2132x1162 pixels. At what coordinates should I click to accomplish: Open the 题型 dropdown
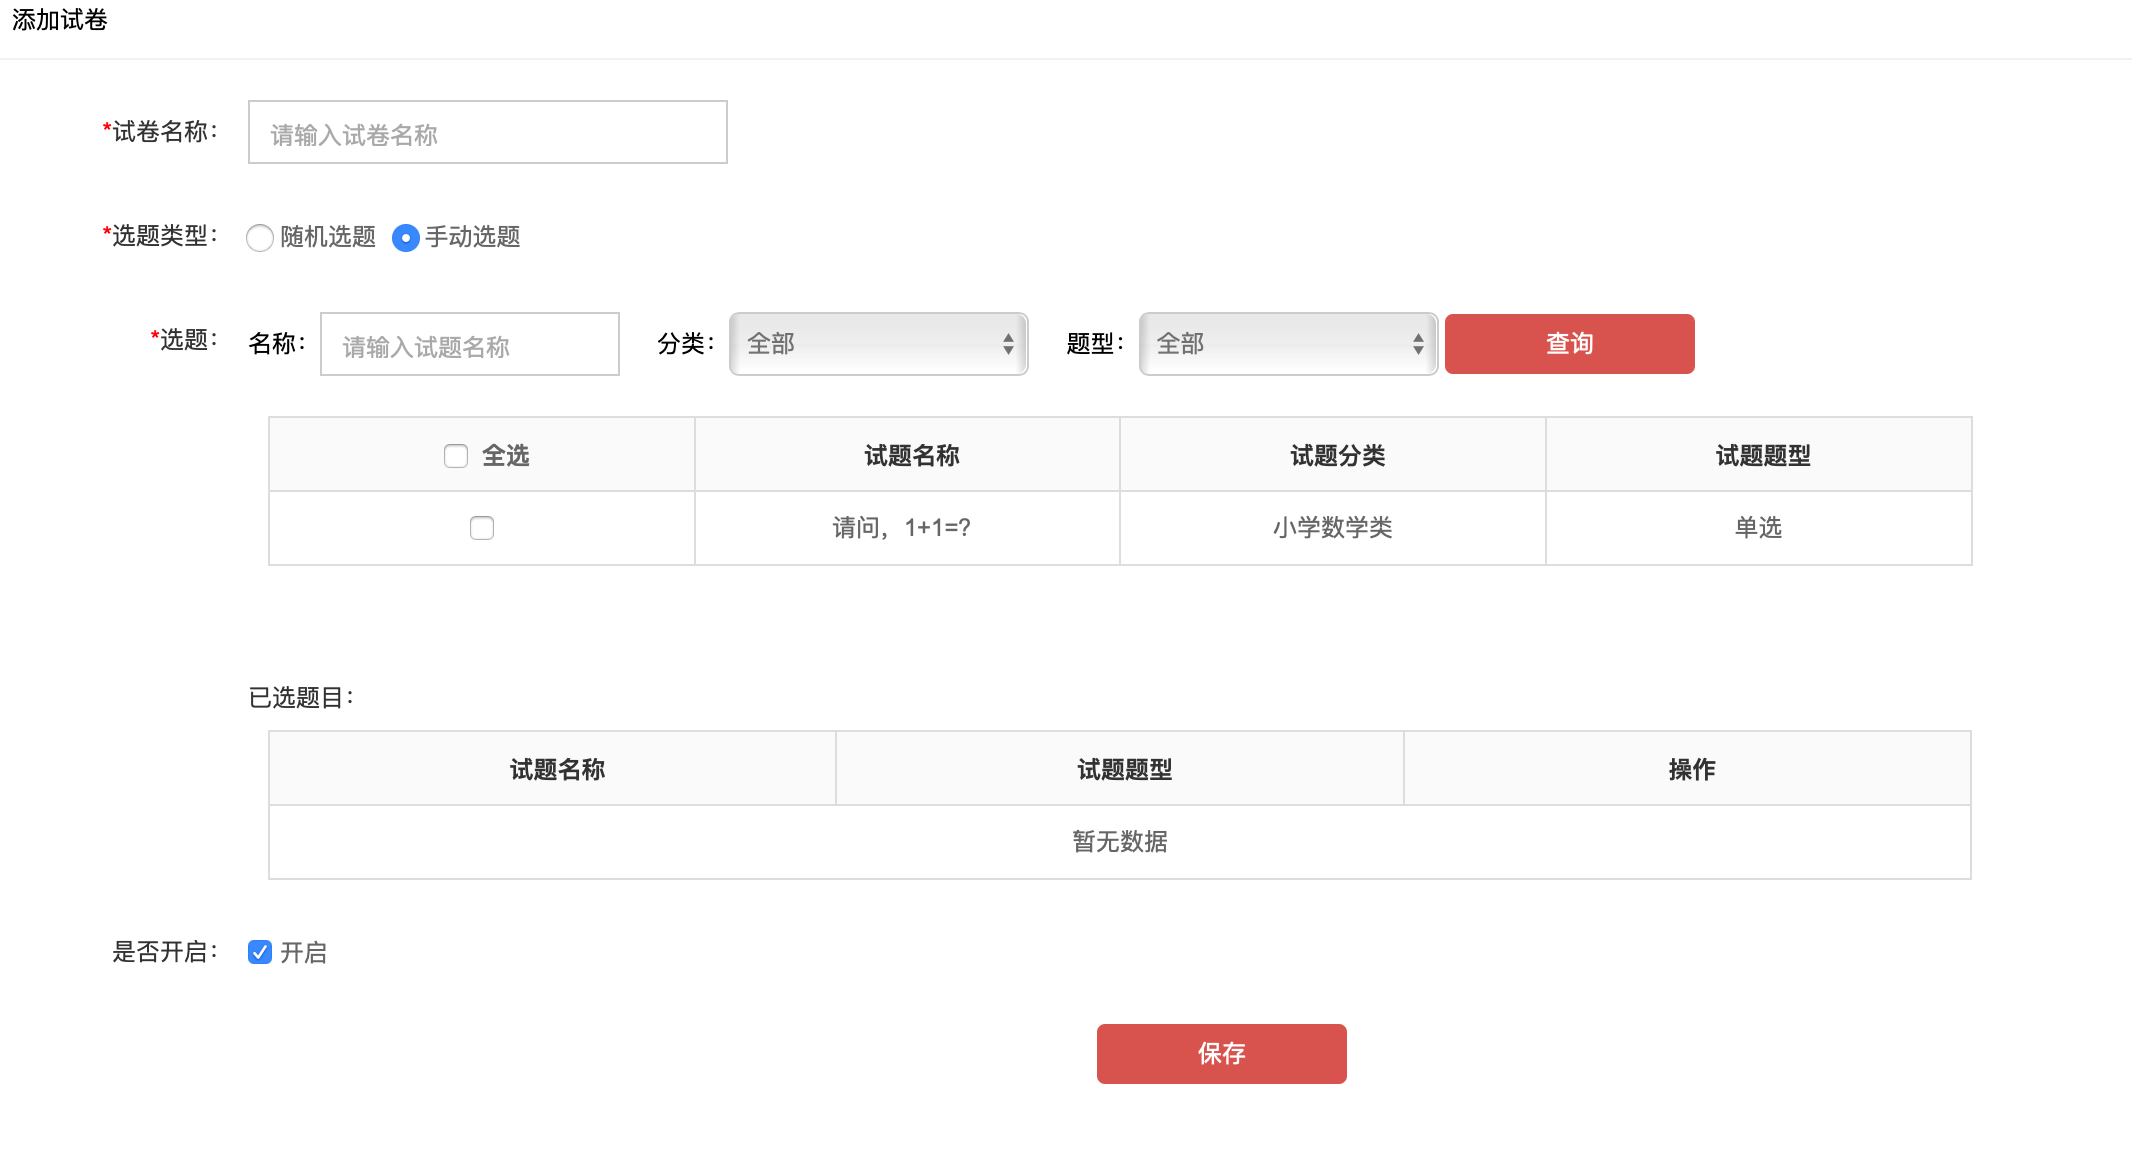click(x=1289, y=344)
